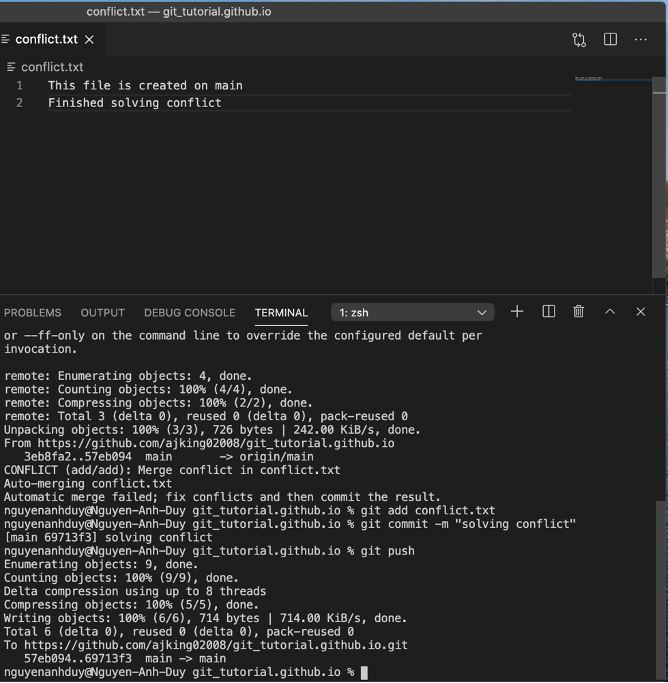
Task: Kill terminal with trash icon
Action: tap(578, 312)
